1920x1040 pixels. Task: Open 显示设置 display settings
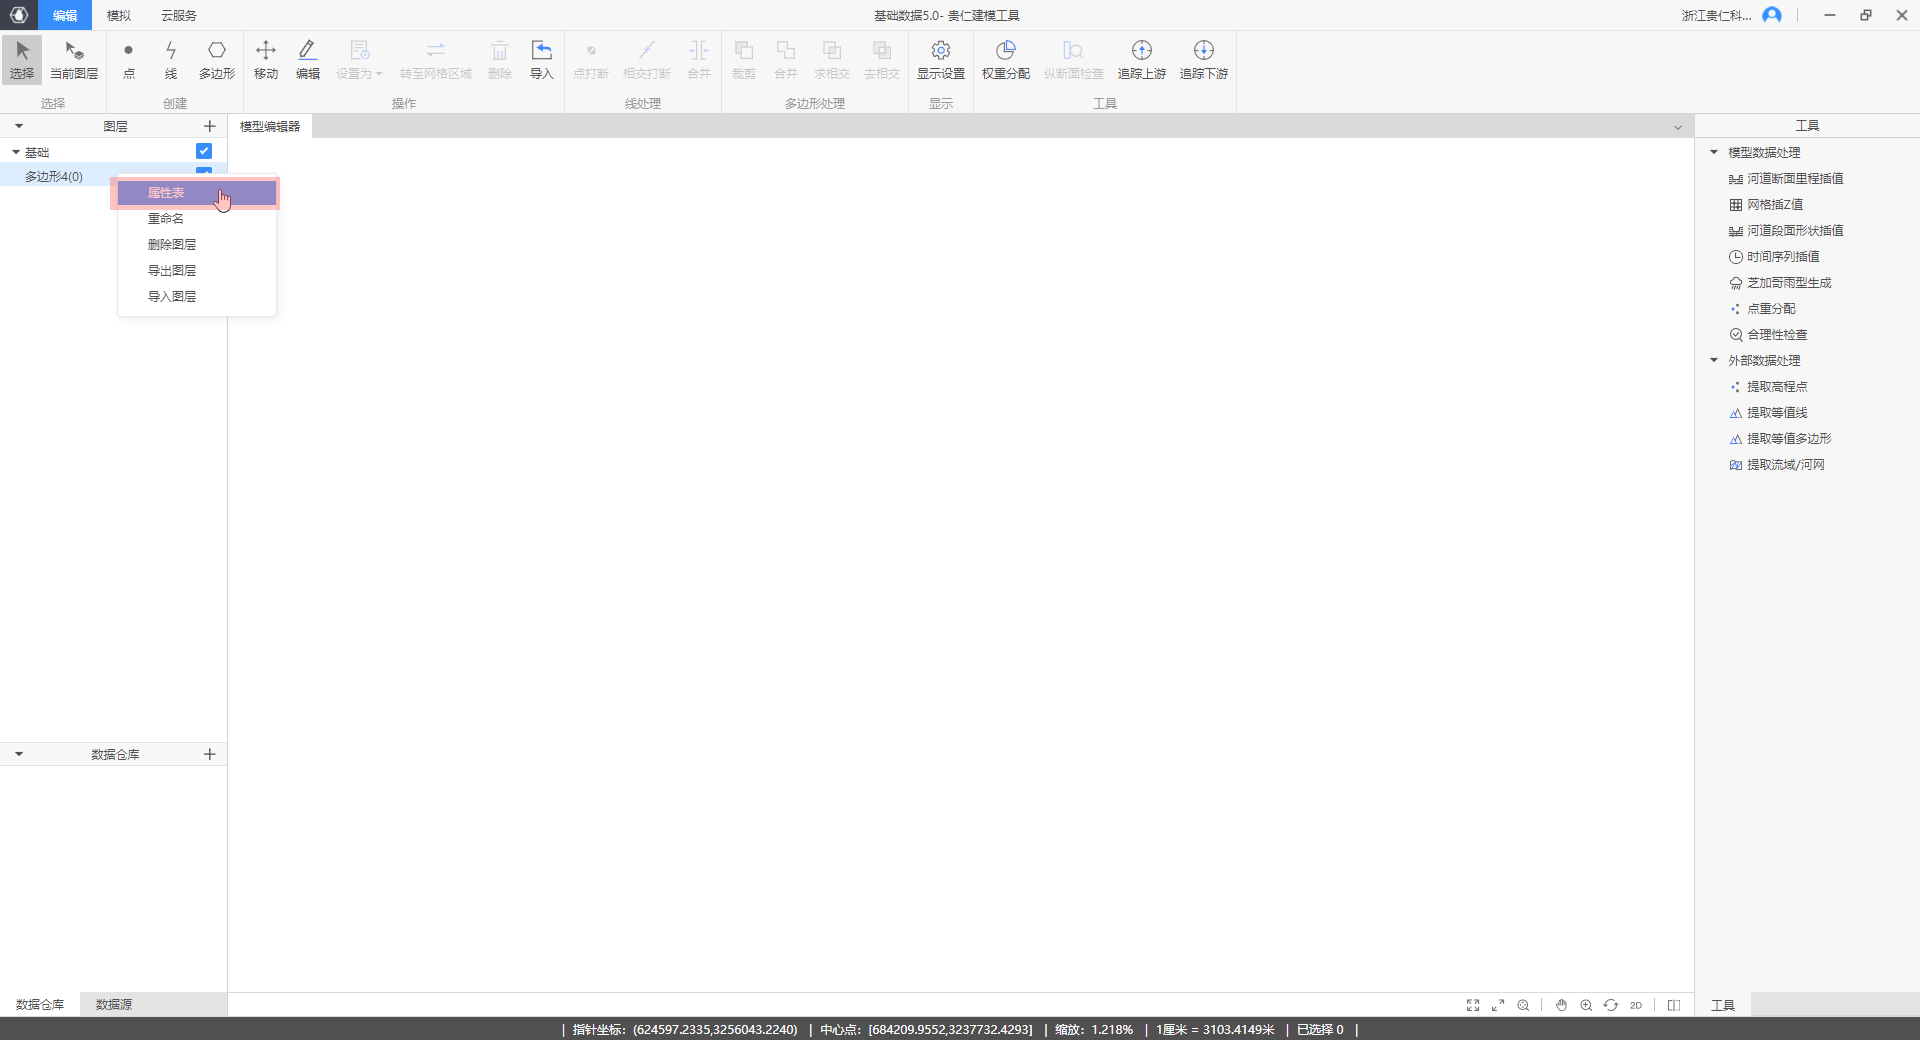coord(940,59)
